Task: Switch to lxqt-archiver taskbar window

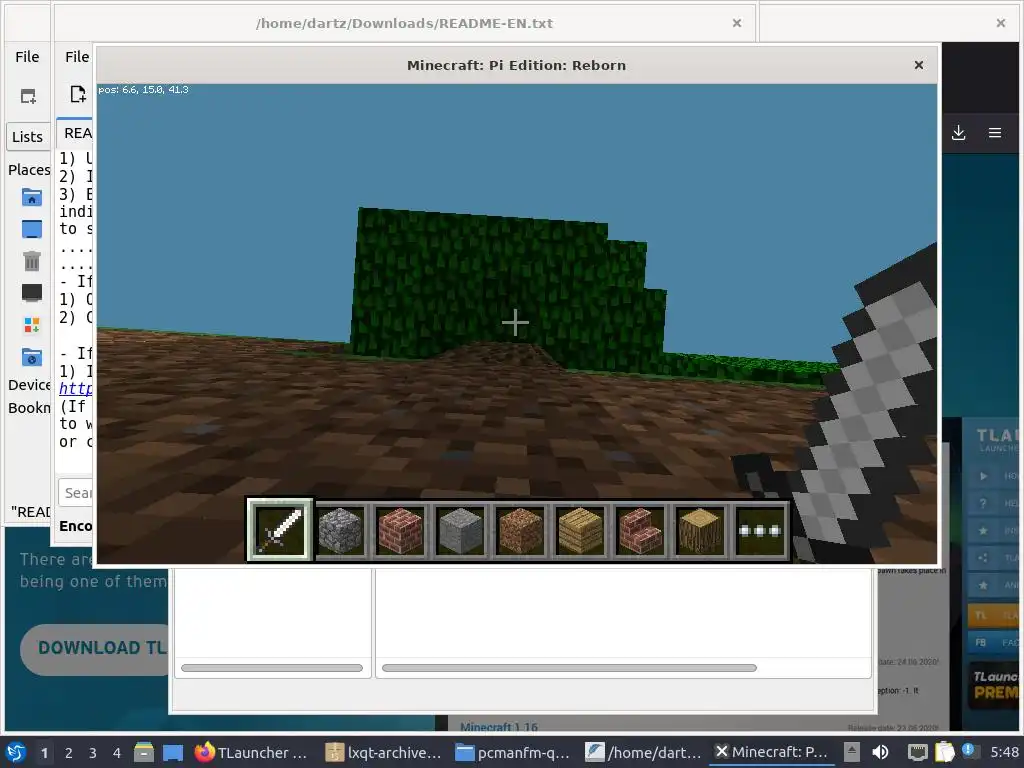Action: point(384,752)
